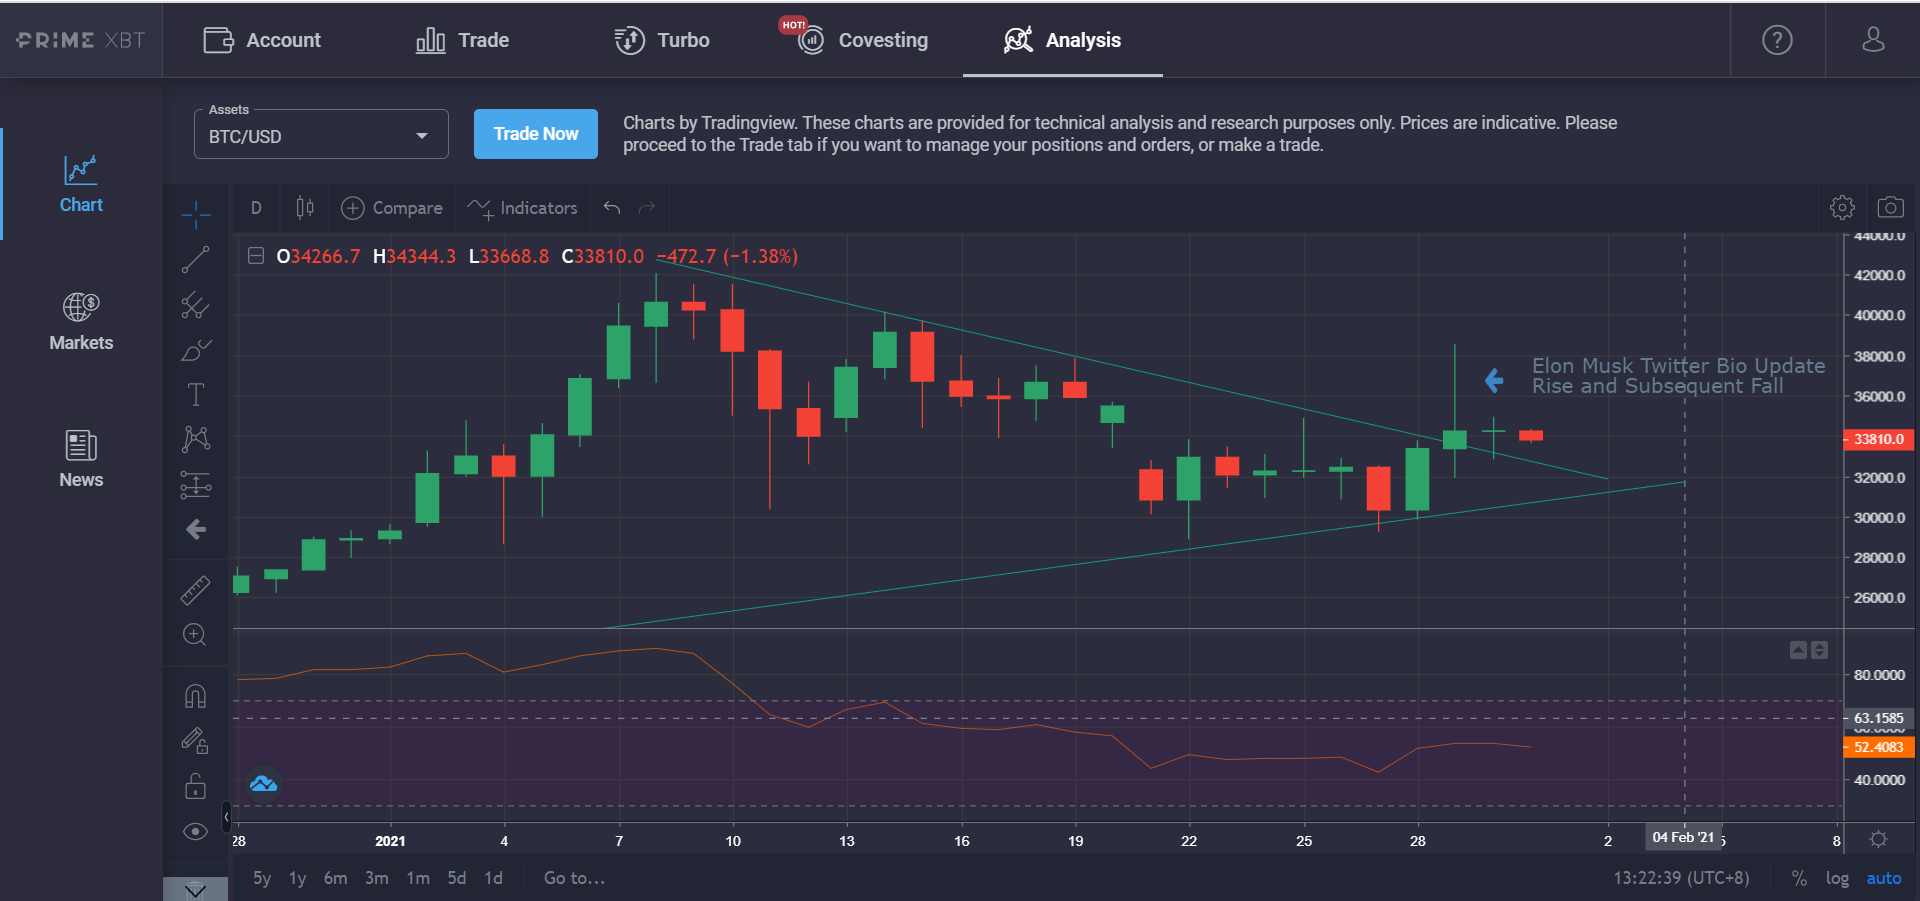Take a chart snapshot with the camera icon
1920x901 pixels.
point(1892,207)
